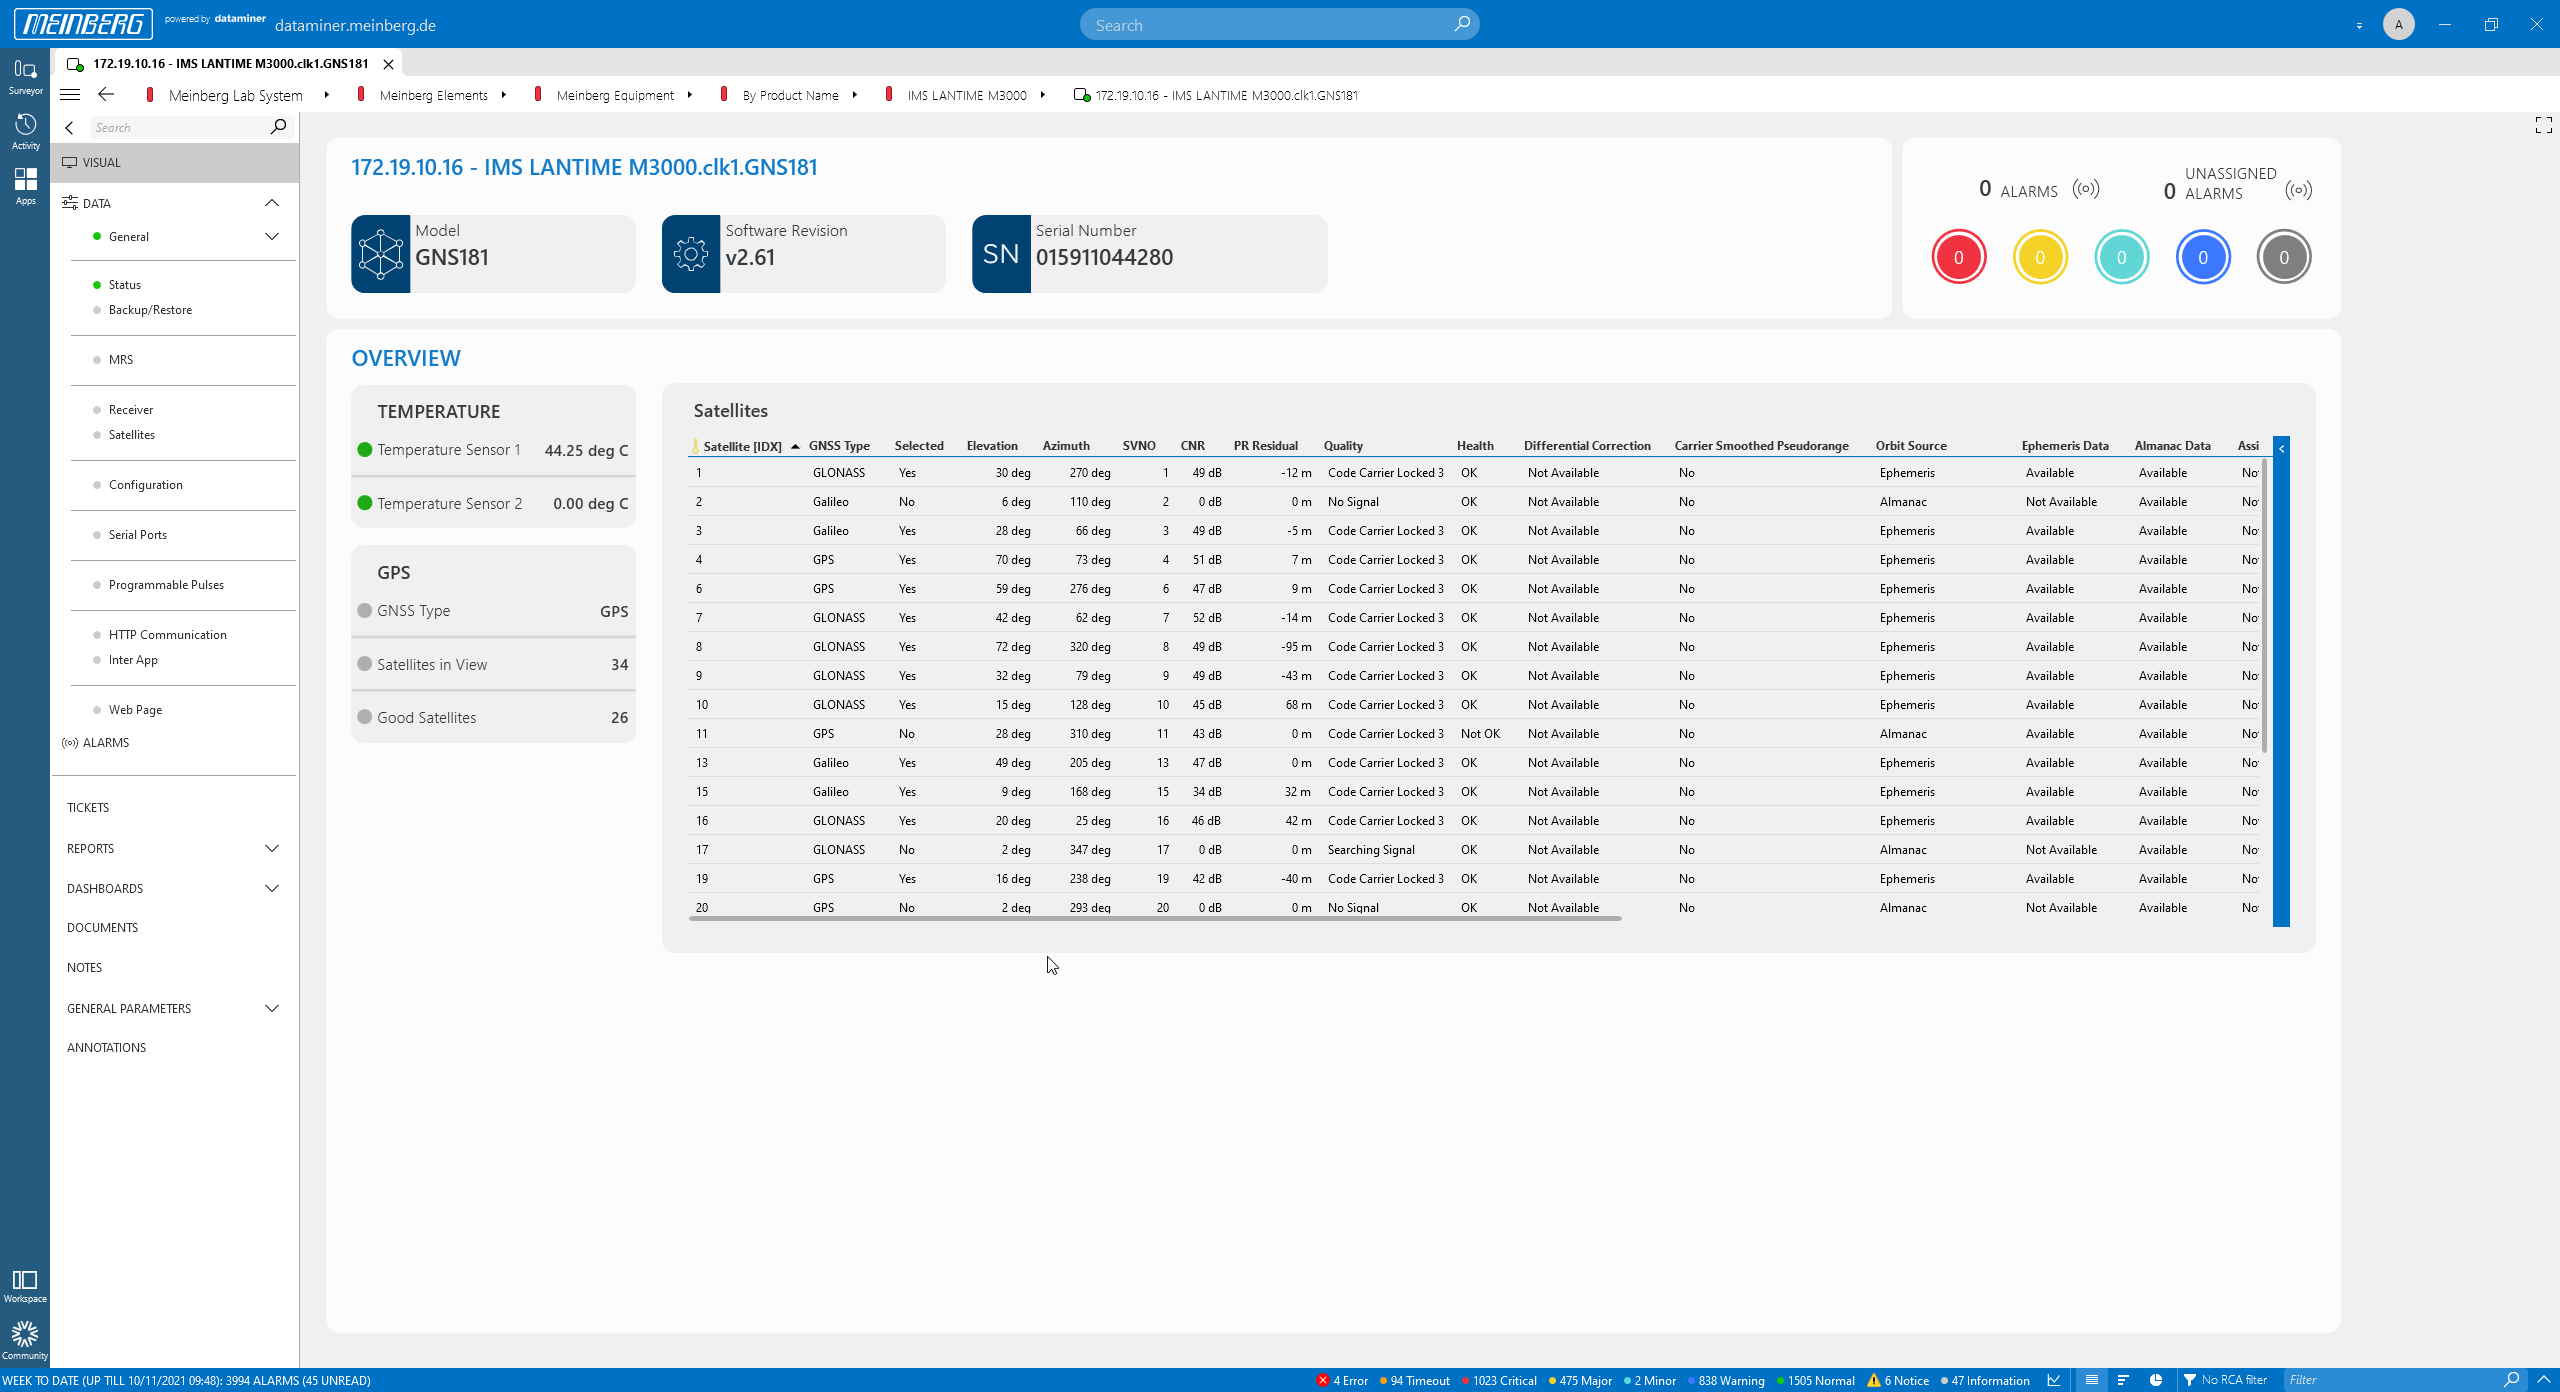Open the Status data page
The image size is (2560, 1392).
(x=124, y=285)
